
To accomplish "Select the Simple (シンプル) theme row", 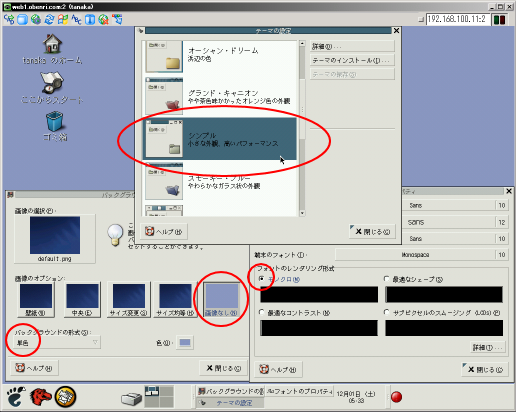I will [x=220, y=138].
